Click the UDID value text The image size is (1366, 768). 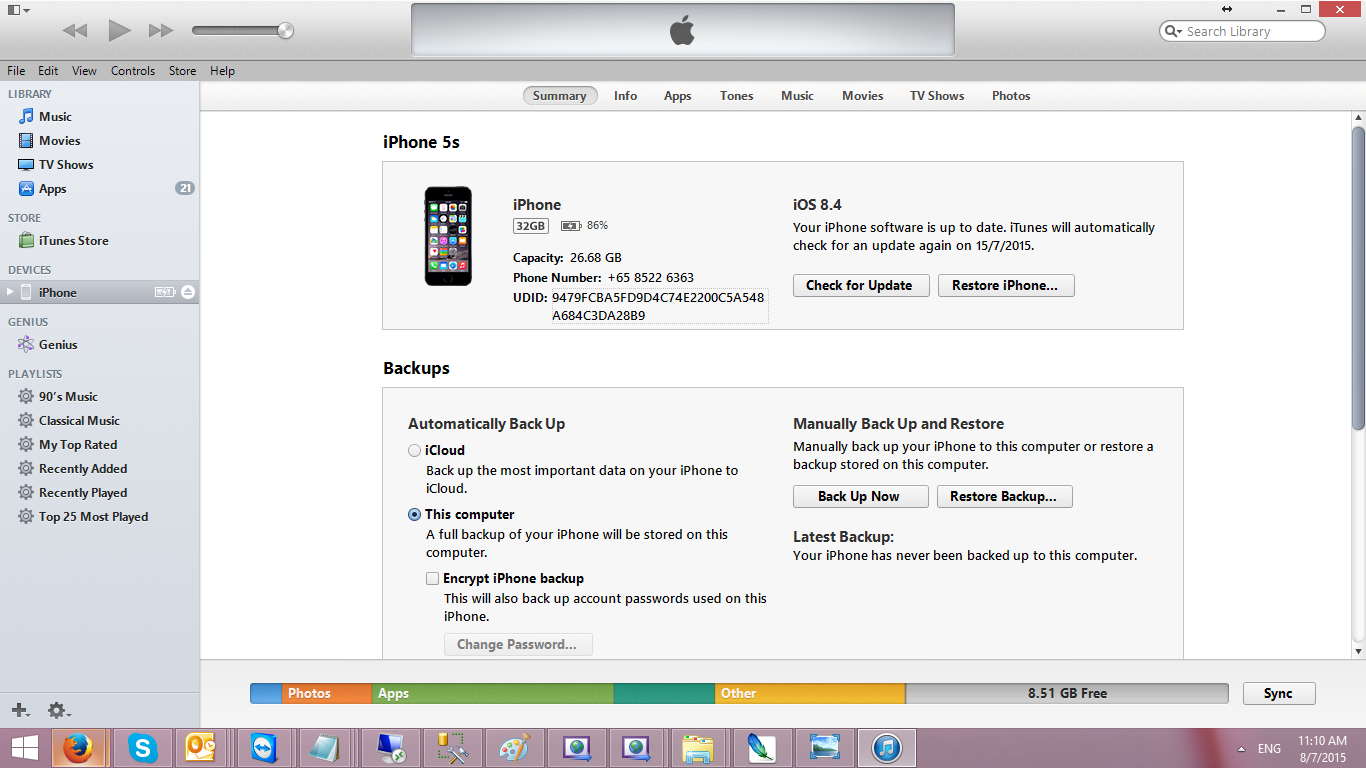[659, 307]
